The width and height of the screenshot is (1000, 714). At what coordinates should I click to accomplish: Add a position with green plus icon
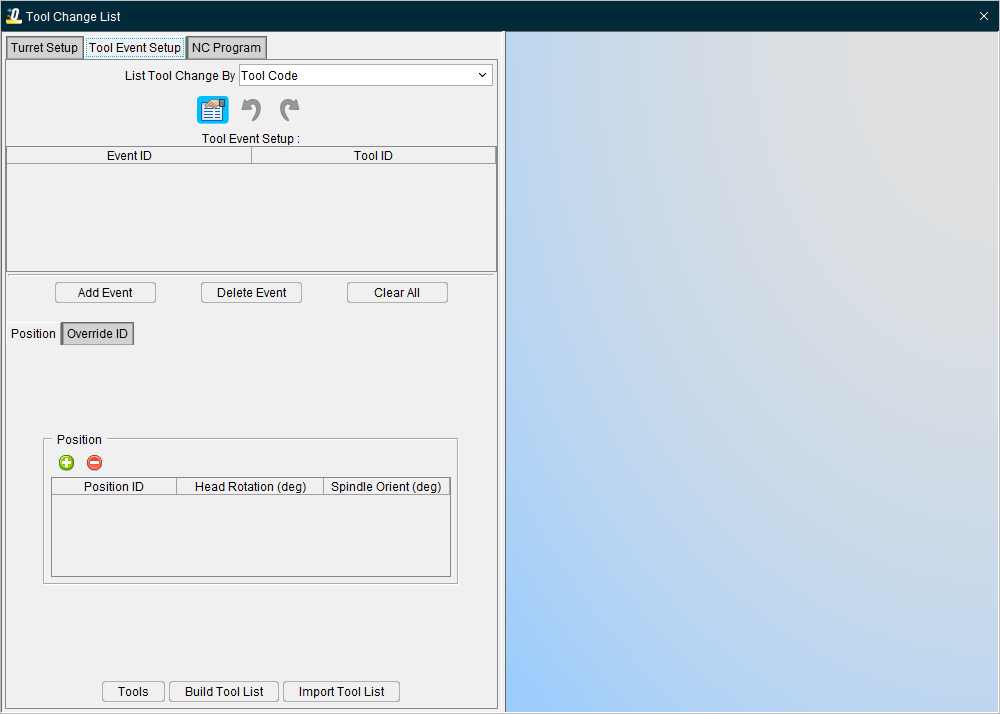[x=66, y=463]
